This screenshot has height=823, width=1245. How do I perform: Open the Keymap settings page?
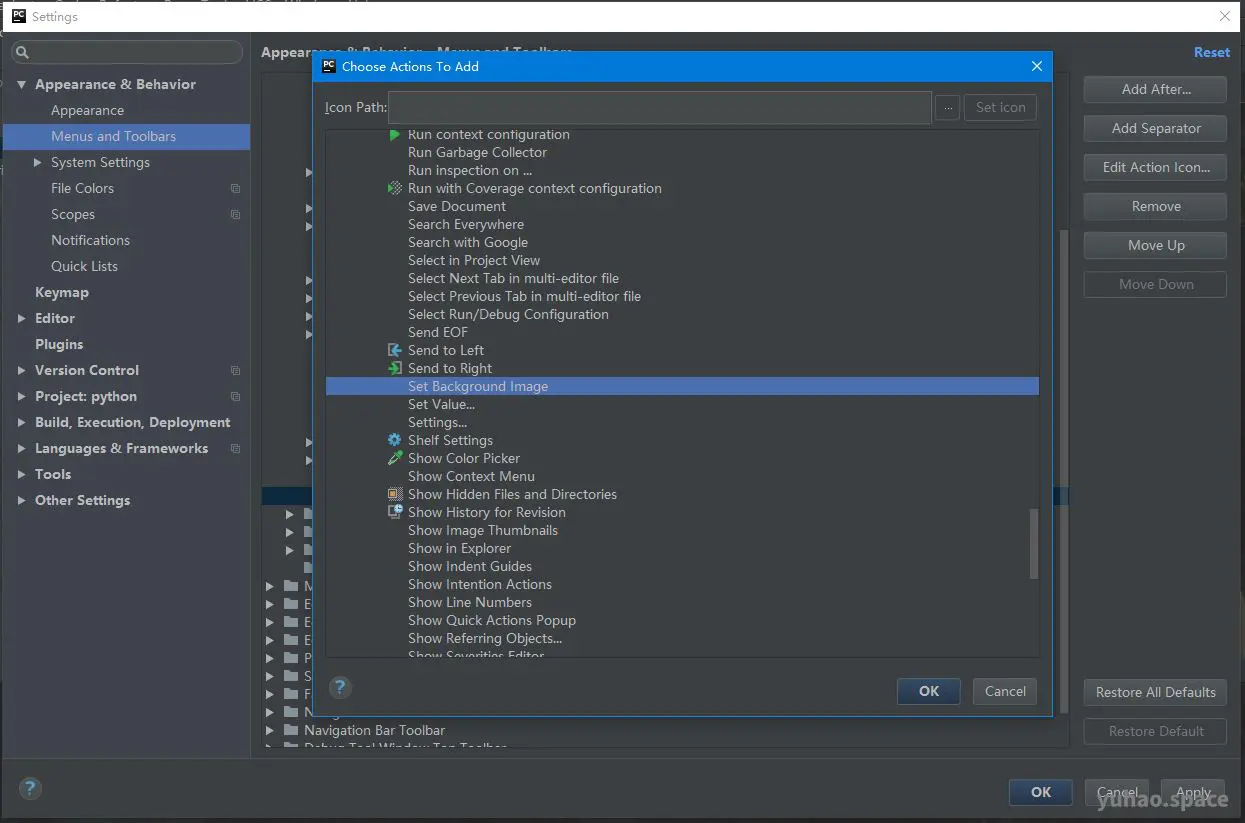(x=62, y=292)
